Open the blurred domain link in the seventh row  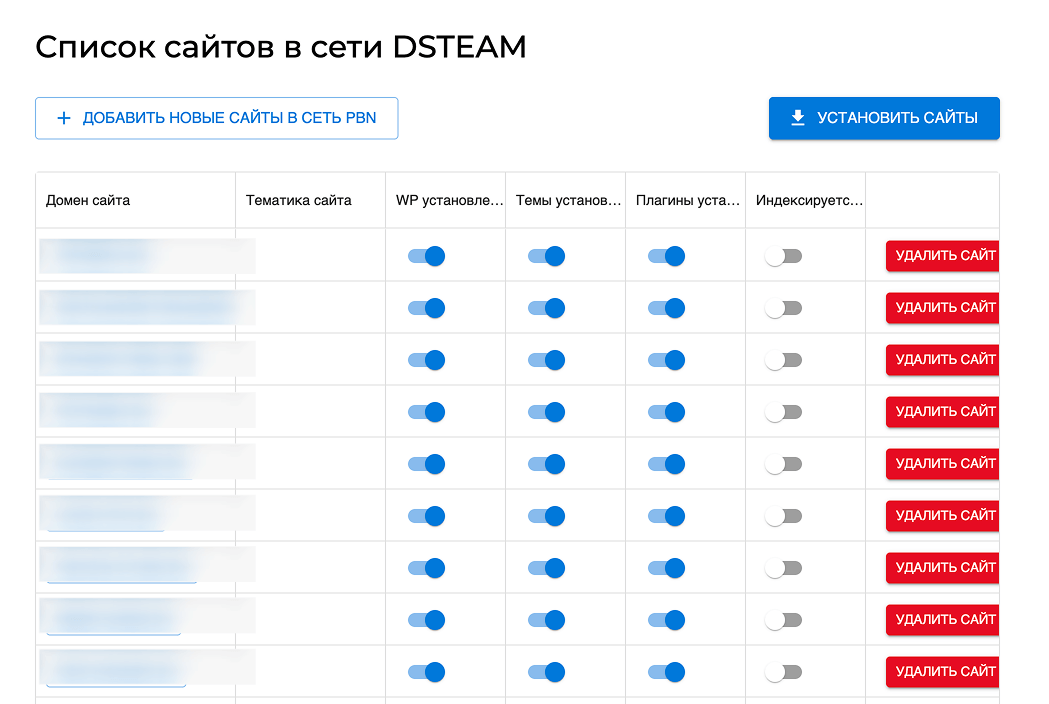coord(122,568)
